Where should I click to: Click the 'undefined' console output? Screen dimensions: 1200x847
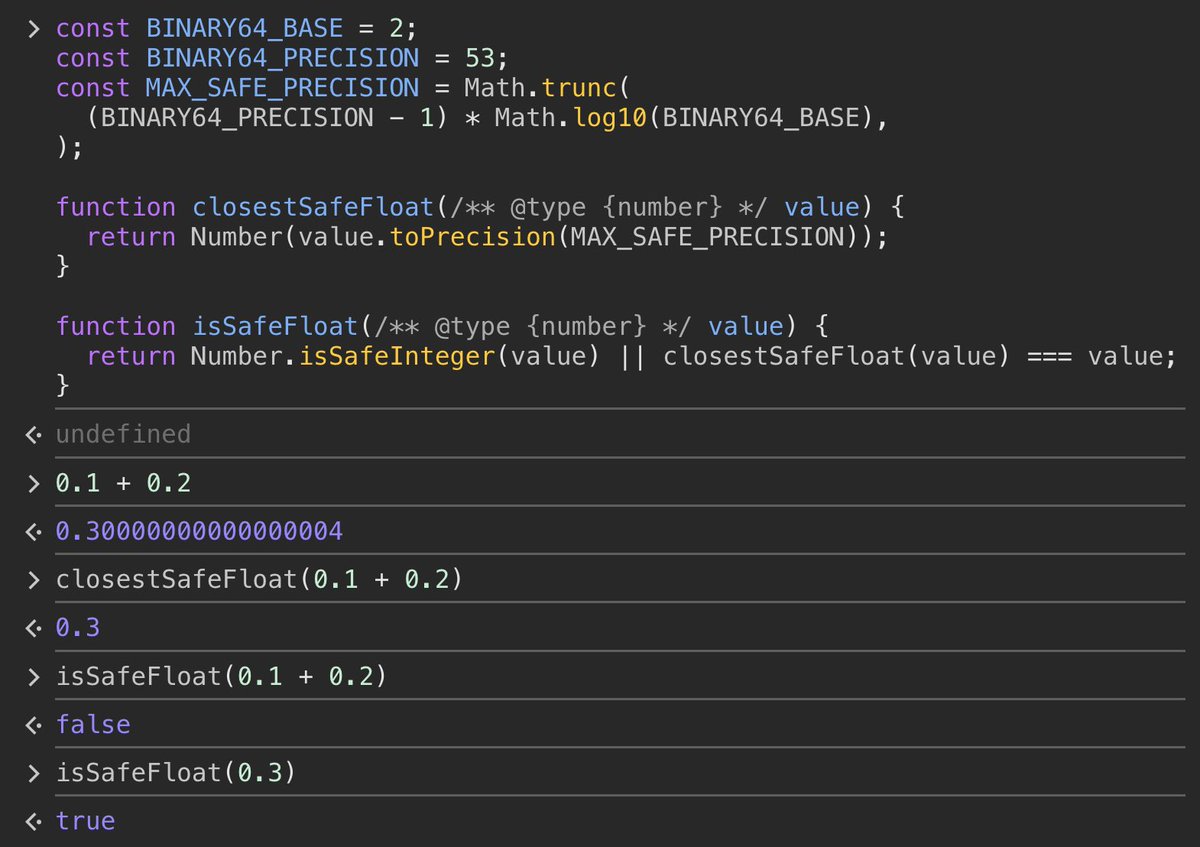[123, 433]
